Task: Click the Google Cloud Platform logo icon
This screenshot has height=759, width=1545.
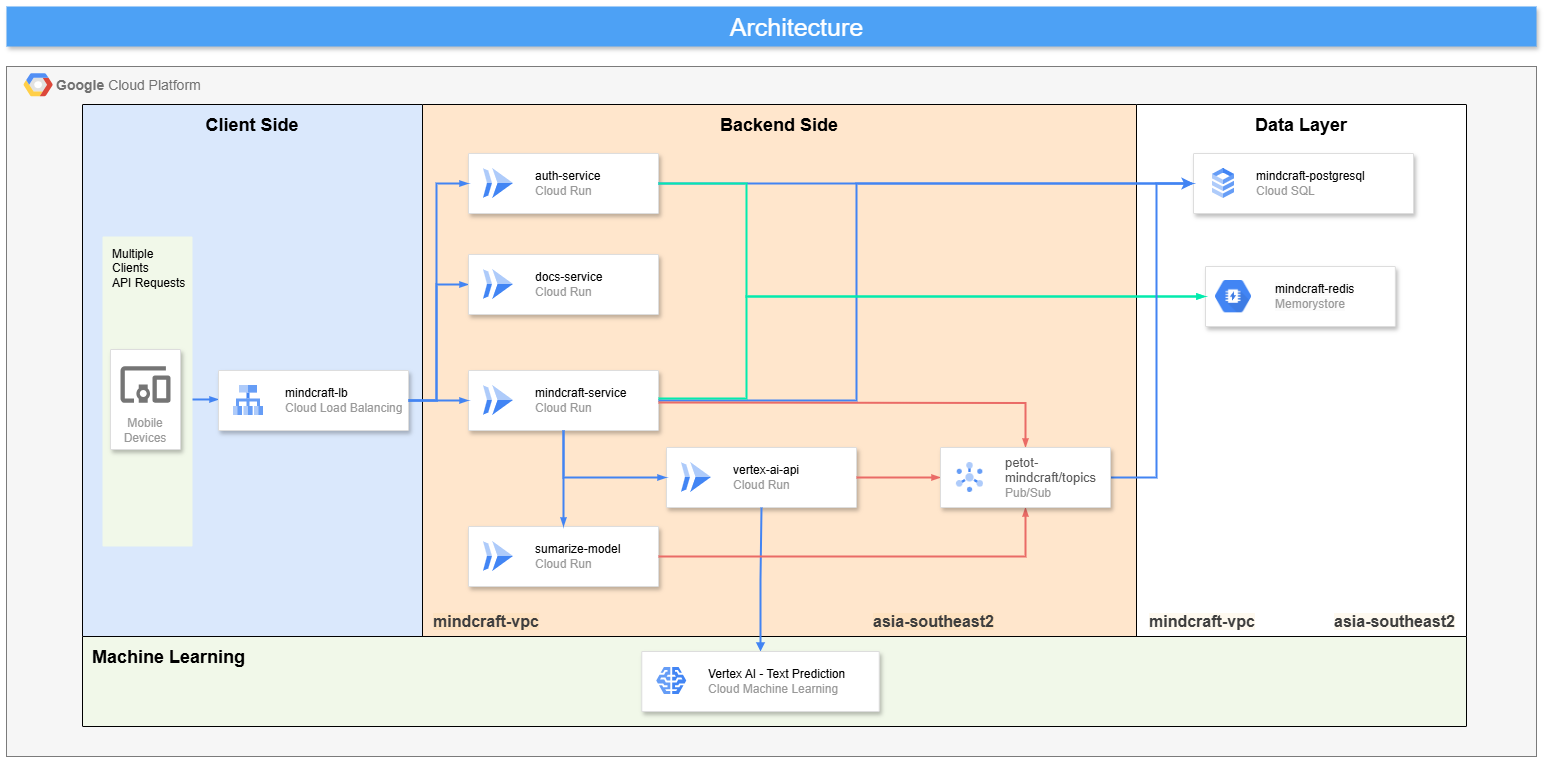Action: [38, 85]
